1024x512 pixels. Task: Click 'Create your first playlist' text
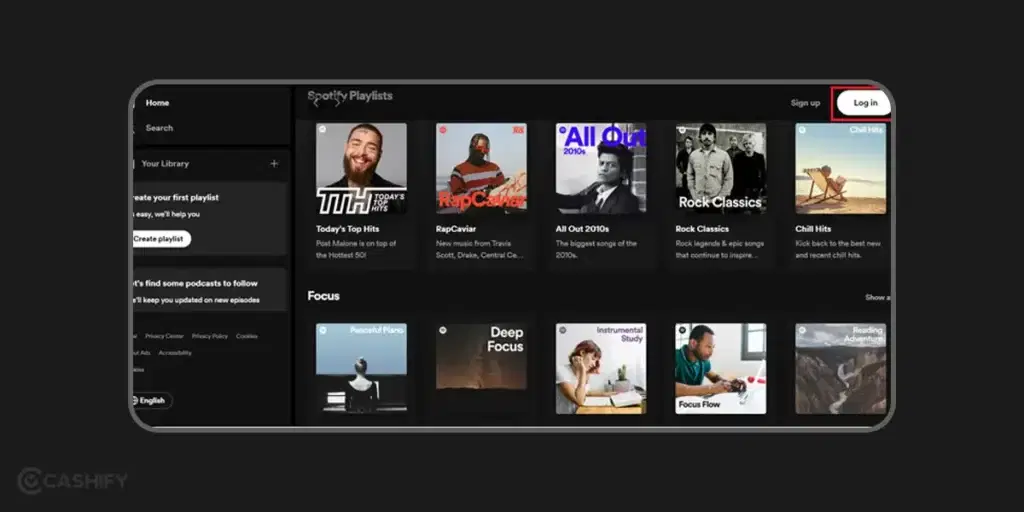tap(175, 198)
